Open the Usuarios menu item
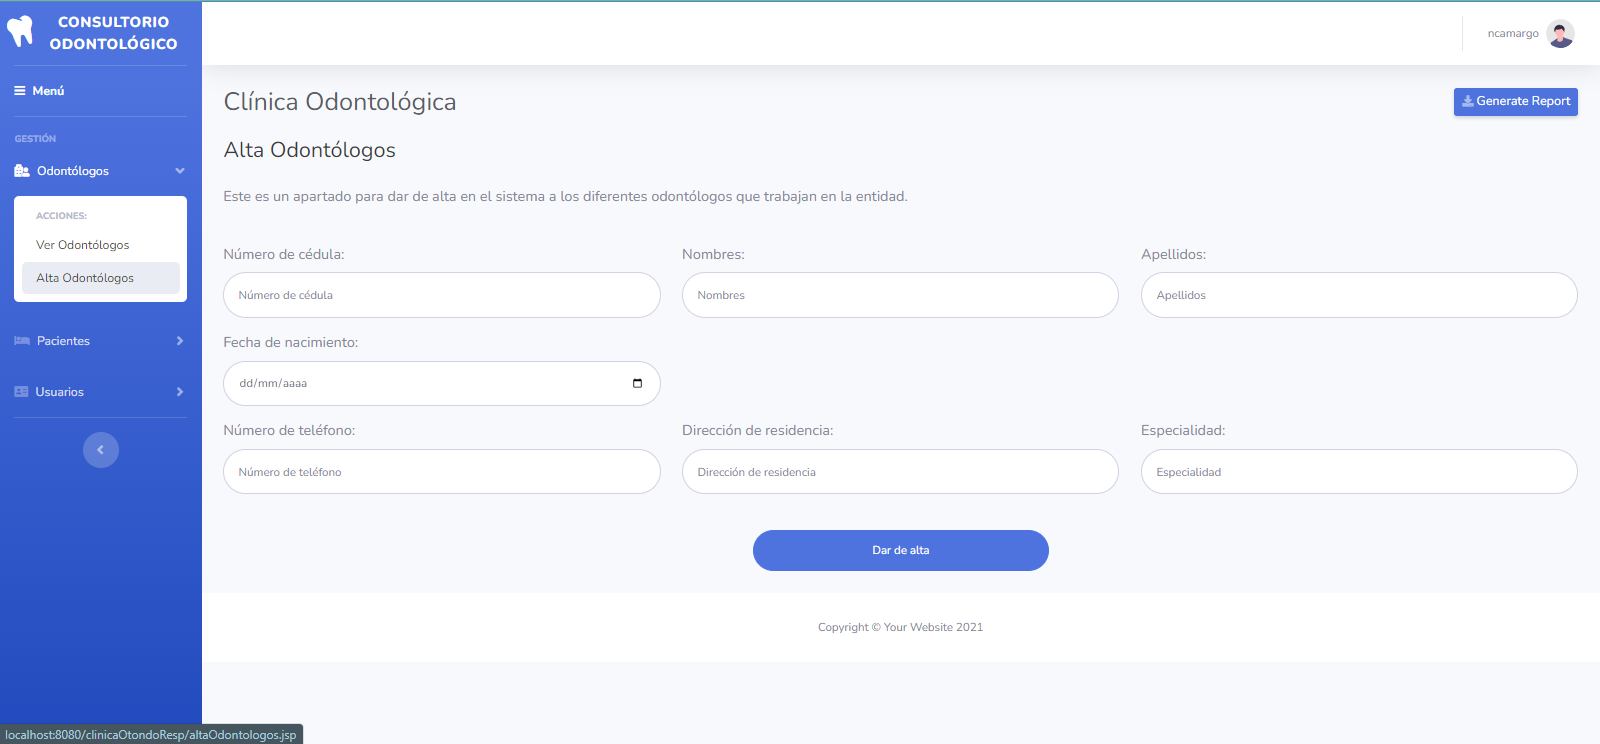The height and width of the screenshot is (744, 1600). point(100,392)
